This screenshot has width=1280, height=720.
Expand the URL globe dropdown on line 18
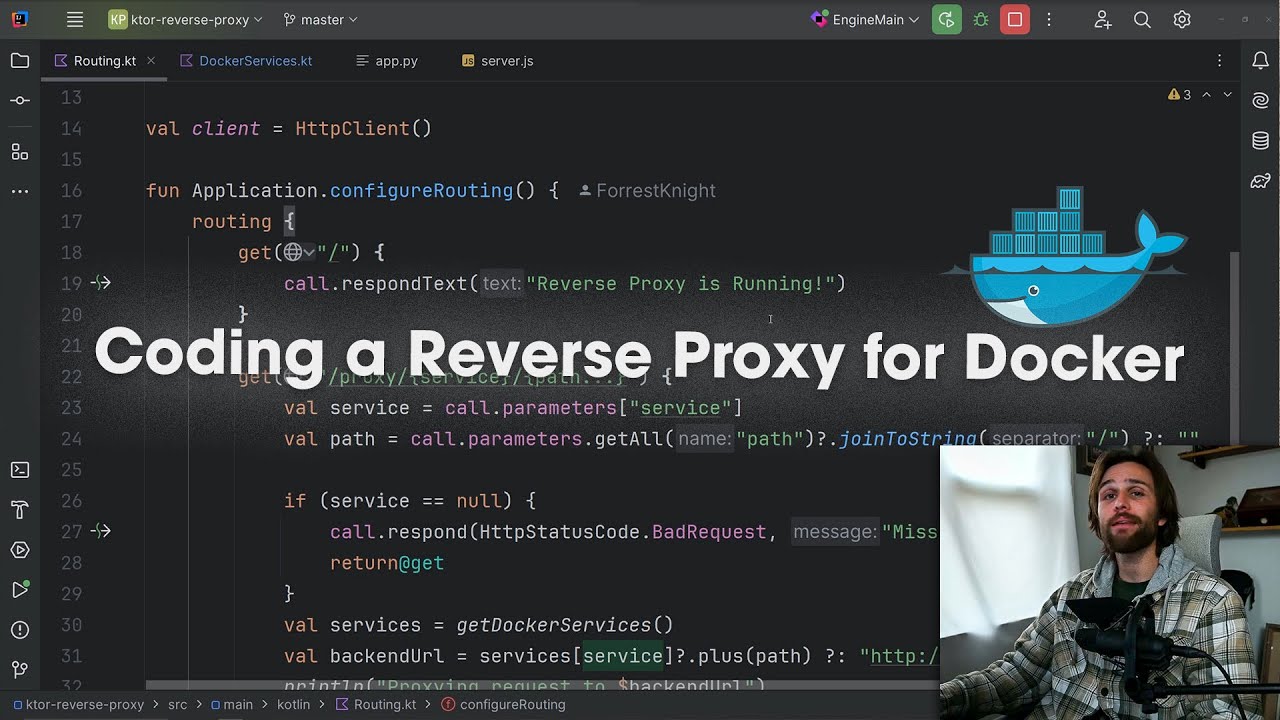[x=299, y=252]
